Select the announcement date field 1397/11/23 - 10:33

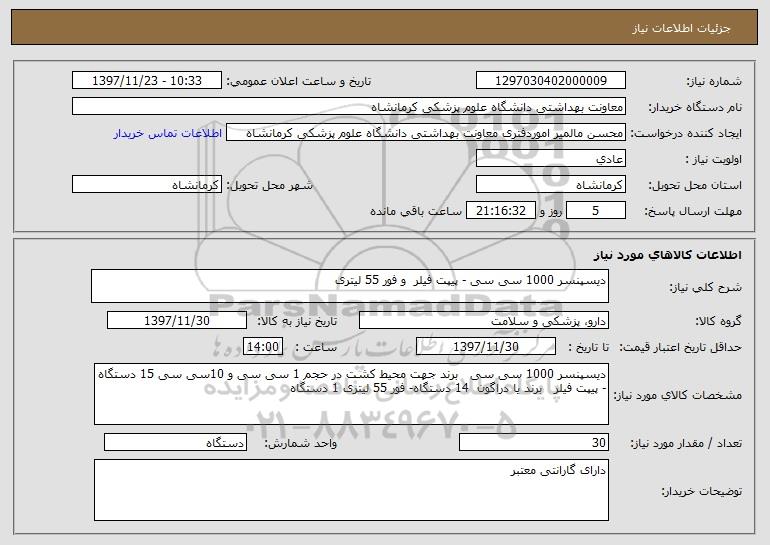[x=147, y=80]
